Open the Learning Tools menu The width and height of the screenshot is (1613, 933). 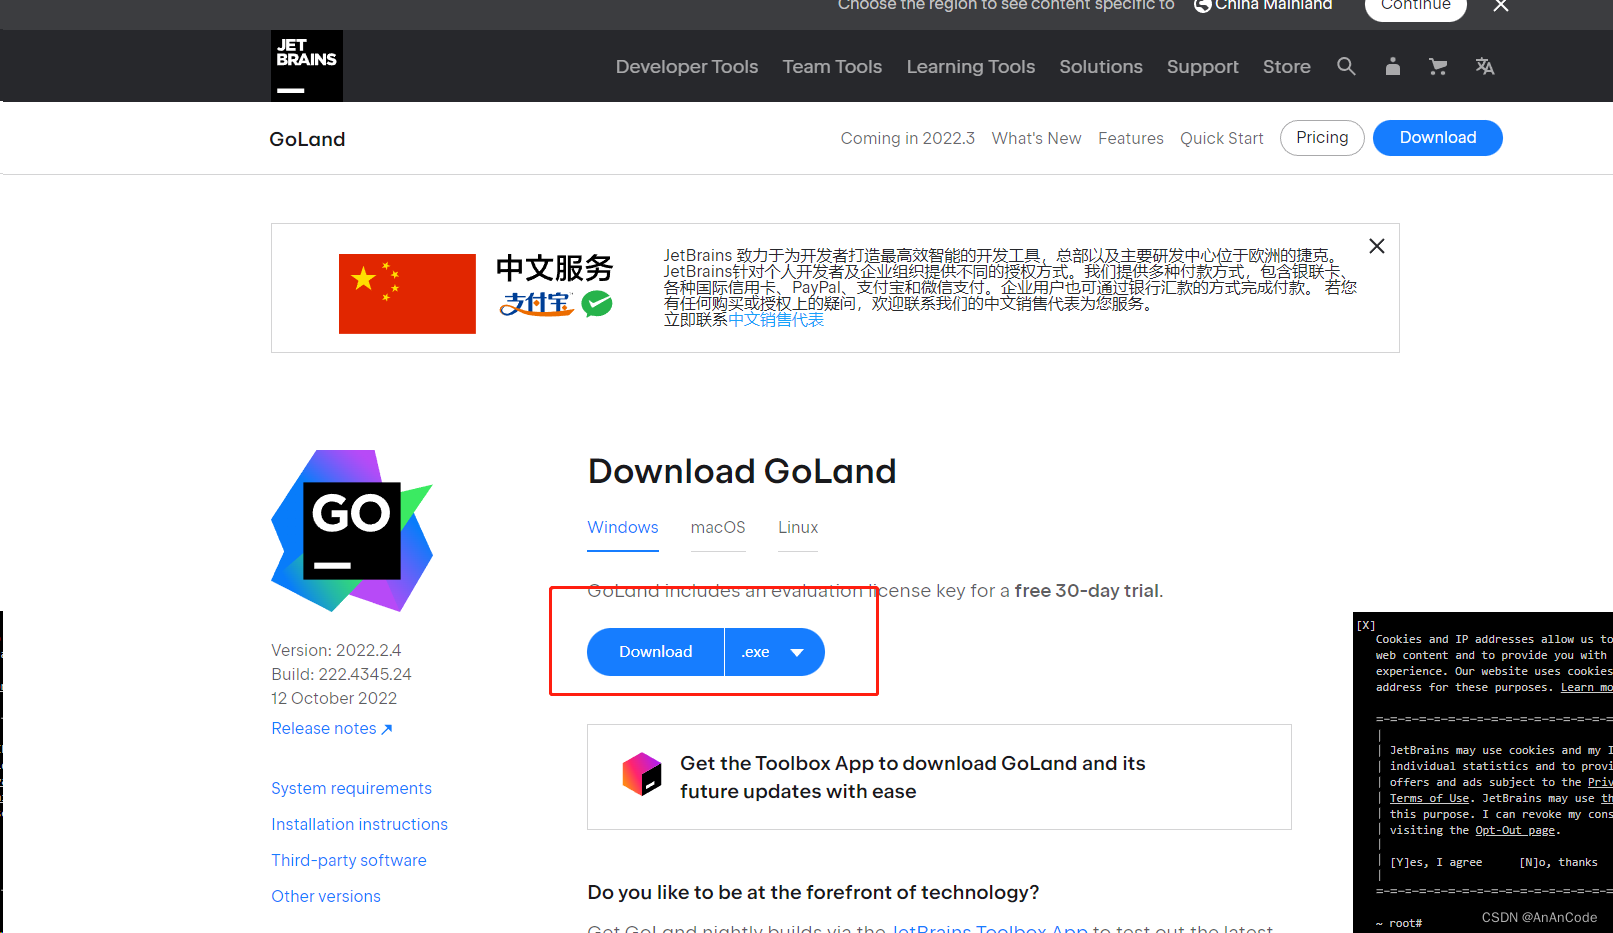(971, 66)
